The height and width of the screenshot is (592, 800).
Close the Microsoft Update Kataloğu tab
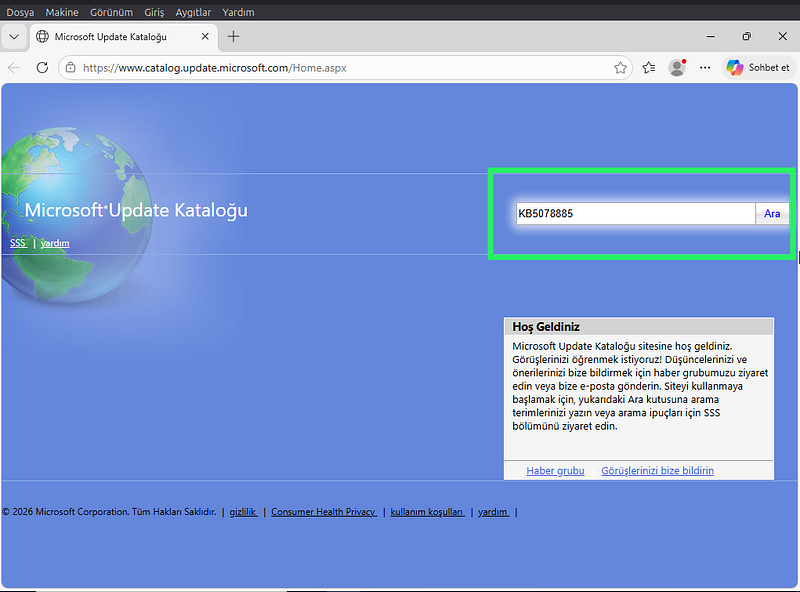pos(205,37)
